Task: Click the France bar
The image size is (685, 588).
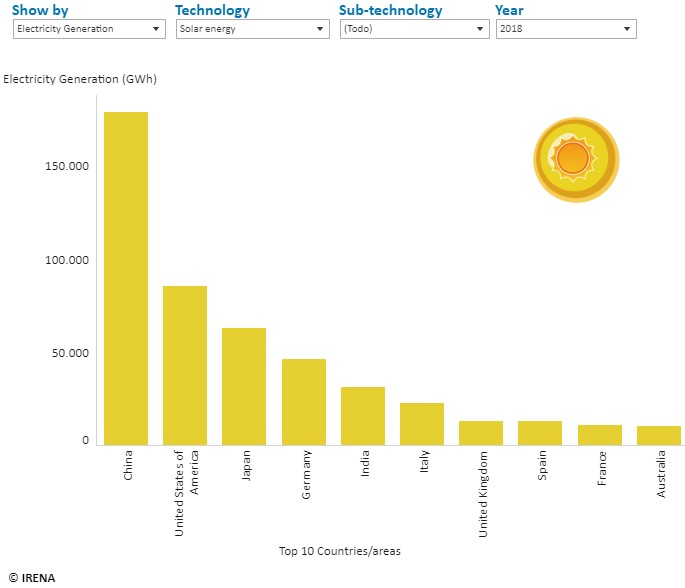Action: (x=600, y=435)
